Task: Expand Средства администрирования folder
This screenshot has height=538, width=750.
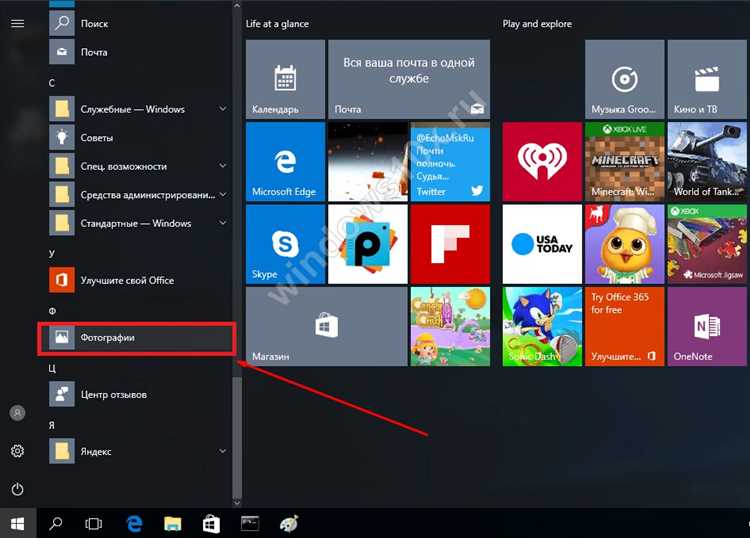Action: coord(138,195)
